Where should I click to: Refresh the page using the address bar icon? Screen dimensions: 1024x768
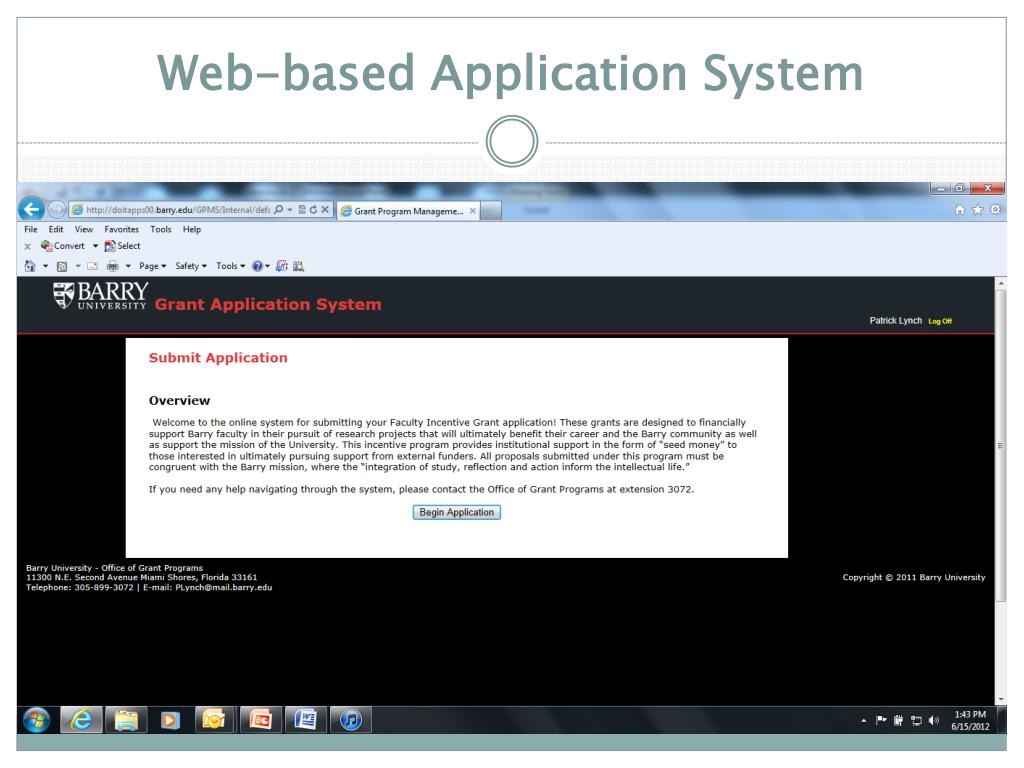tap(313, 210)
